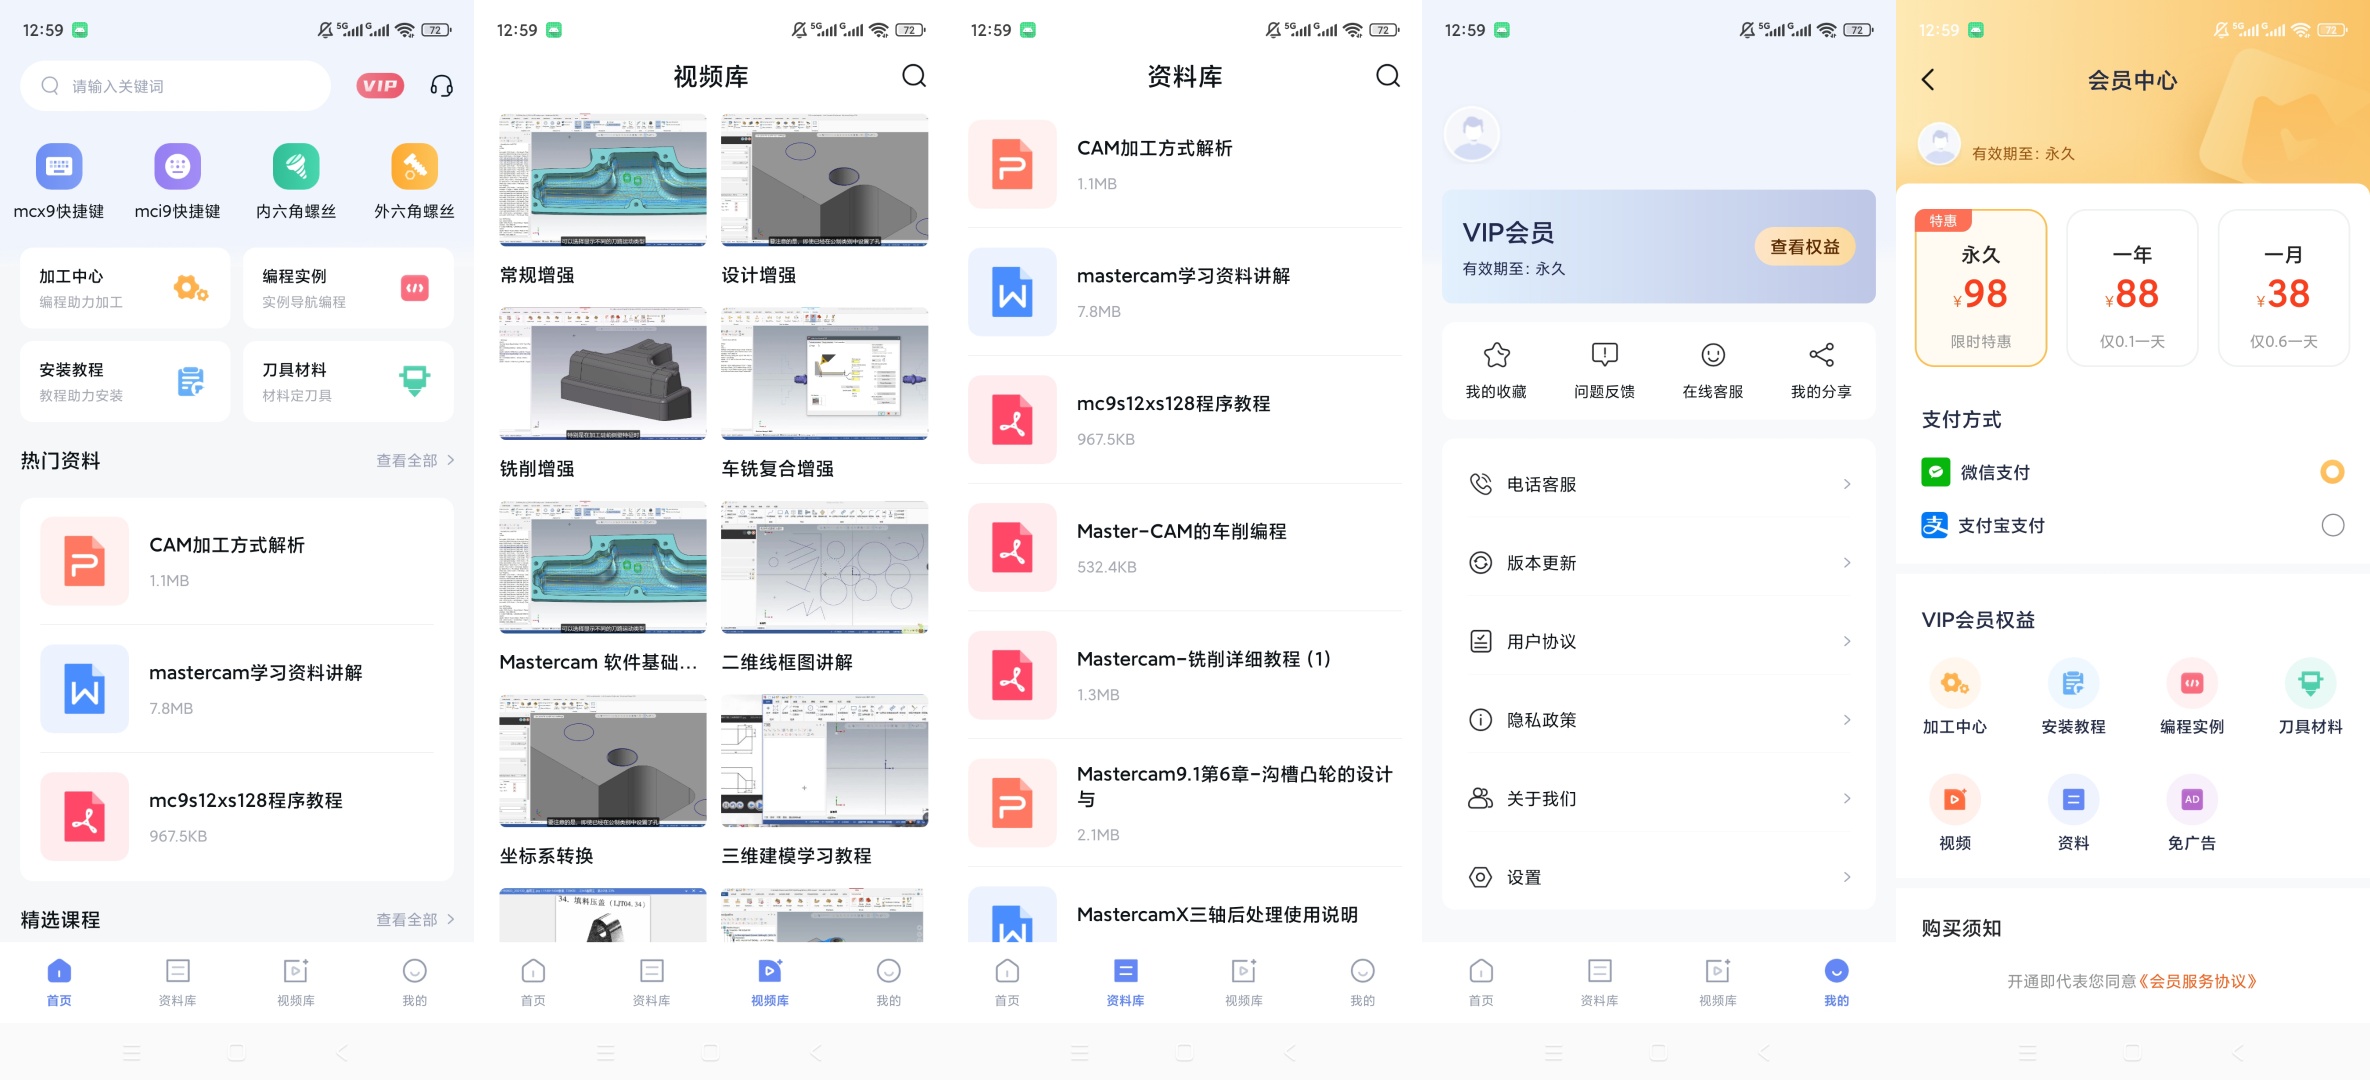Open 我的收藏 star icon
Viewport: 2370px width, 1080px height.
(1496, 355)
